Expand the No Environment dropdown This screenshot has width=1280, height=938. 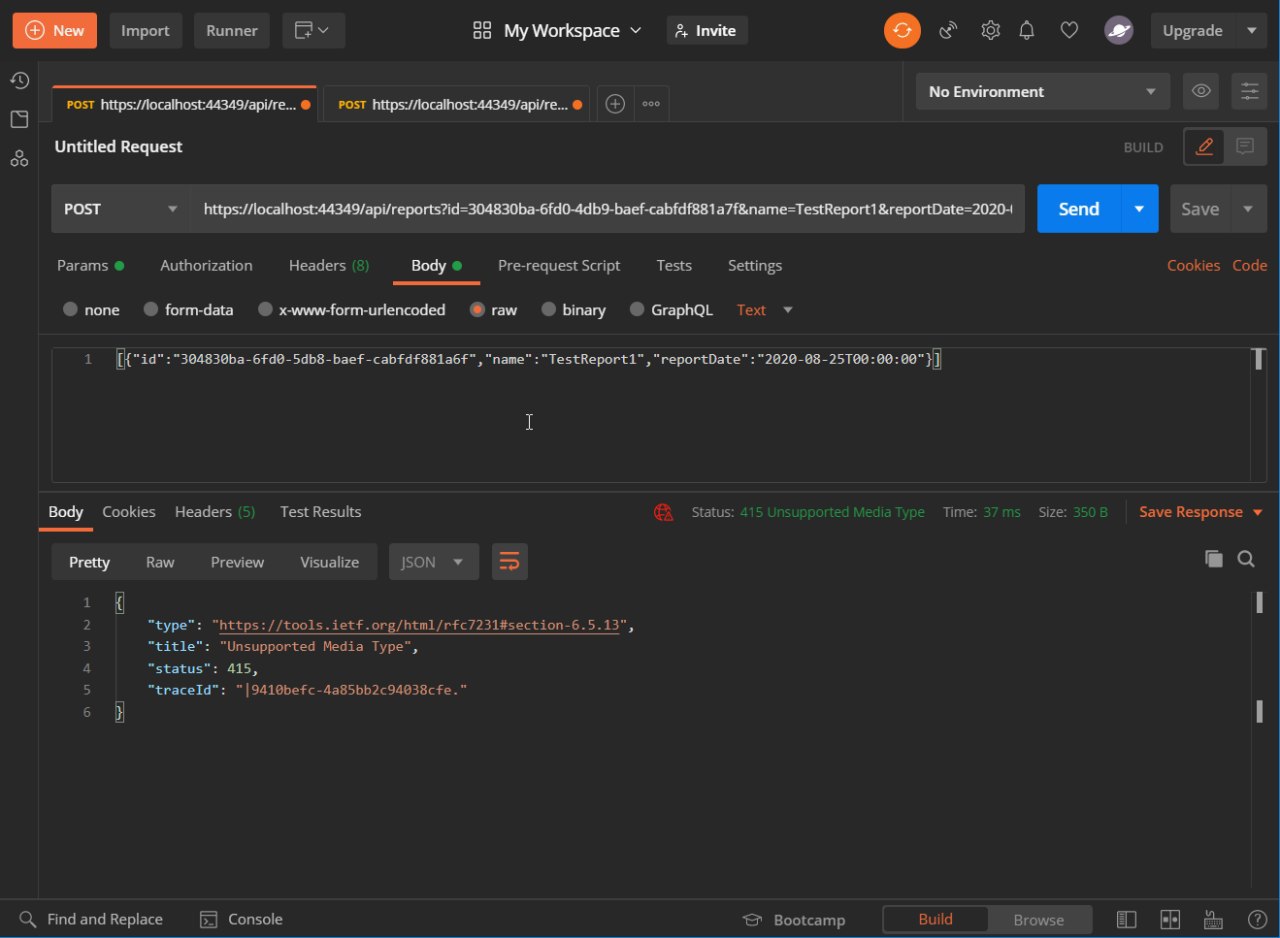point(1042,92)
